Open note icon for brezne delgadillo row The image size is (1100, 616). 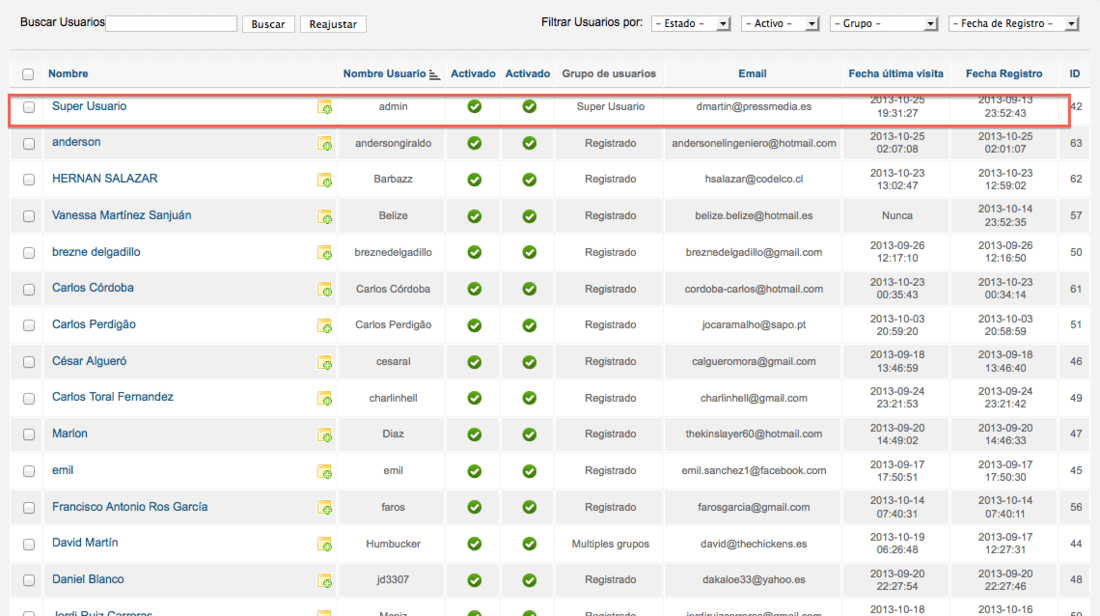(x=324, y=253)
